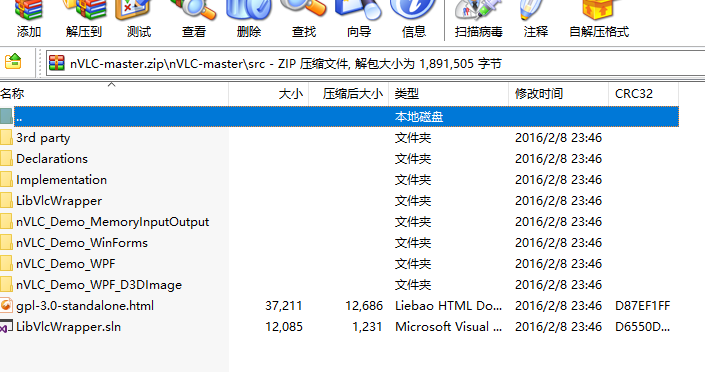This screenshot has height=372, width=705.
Task: Click the Comment (注释) toolbar icon
Action: [x=535, y=19]
